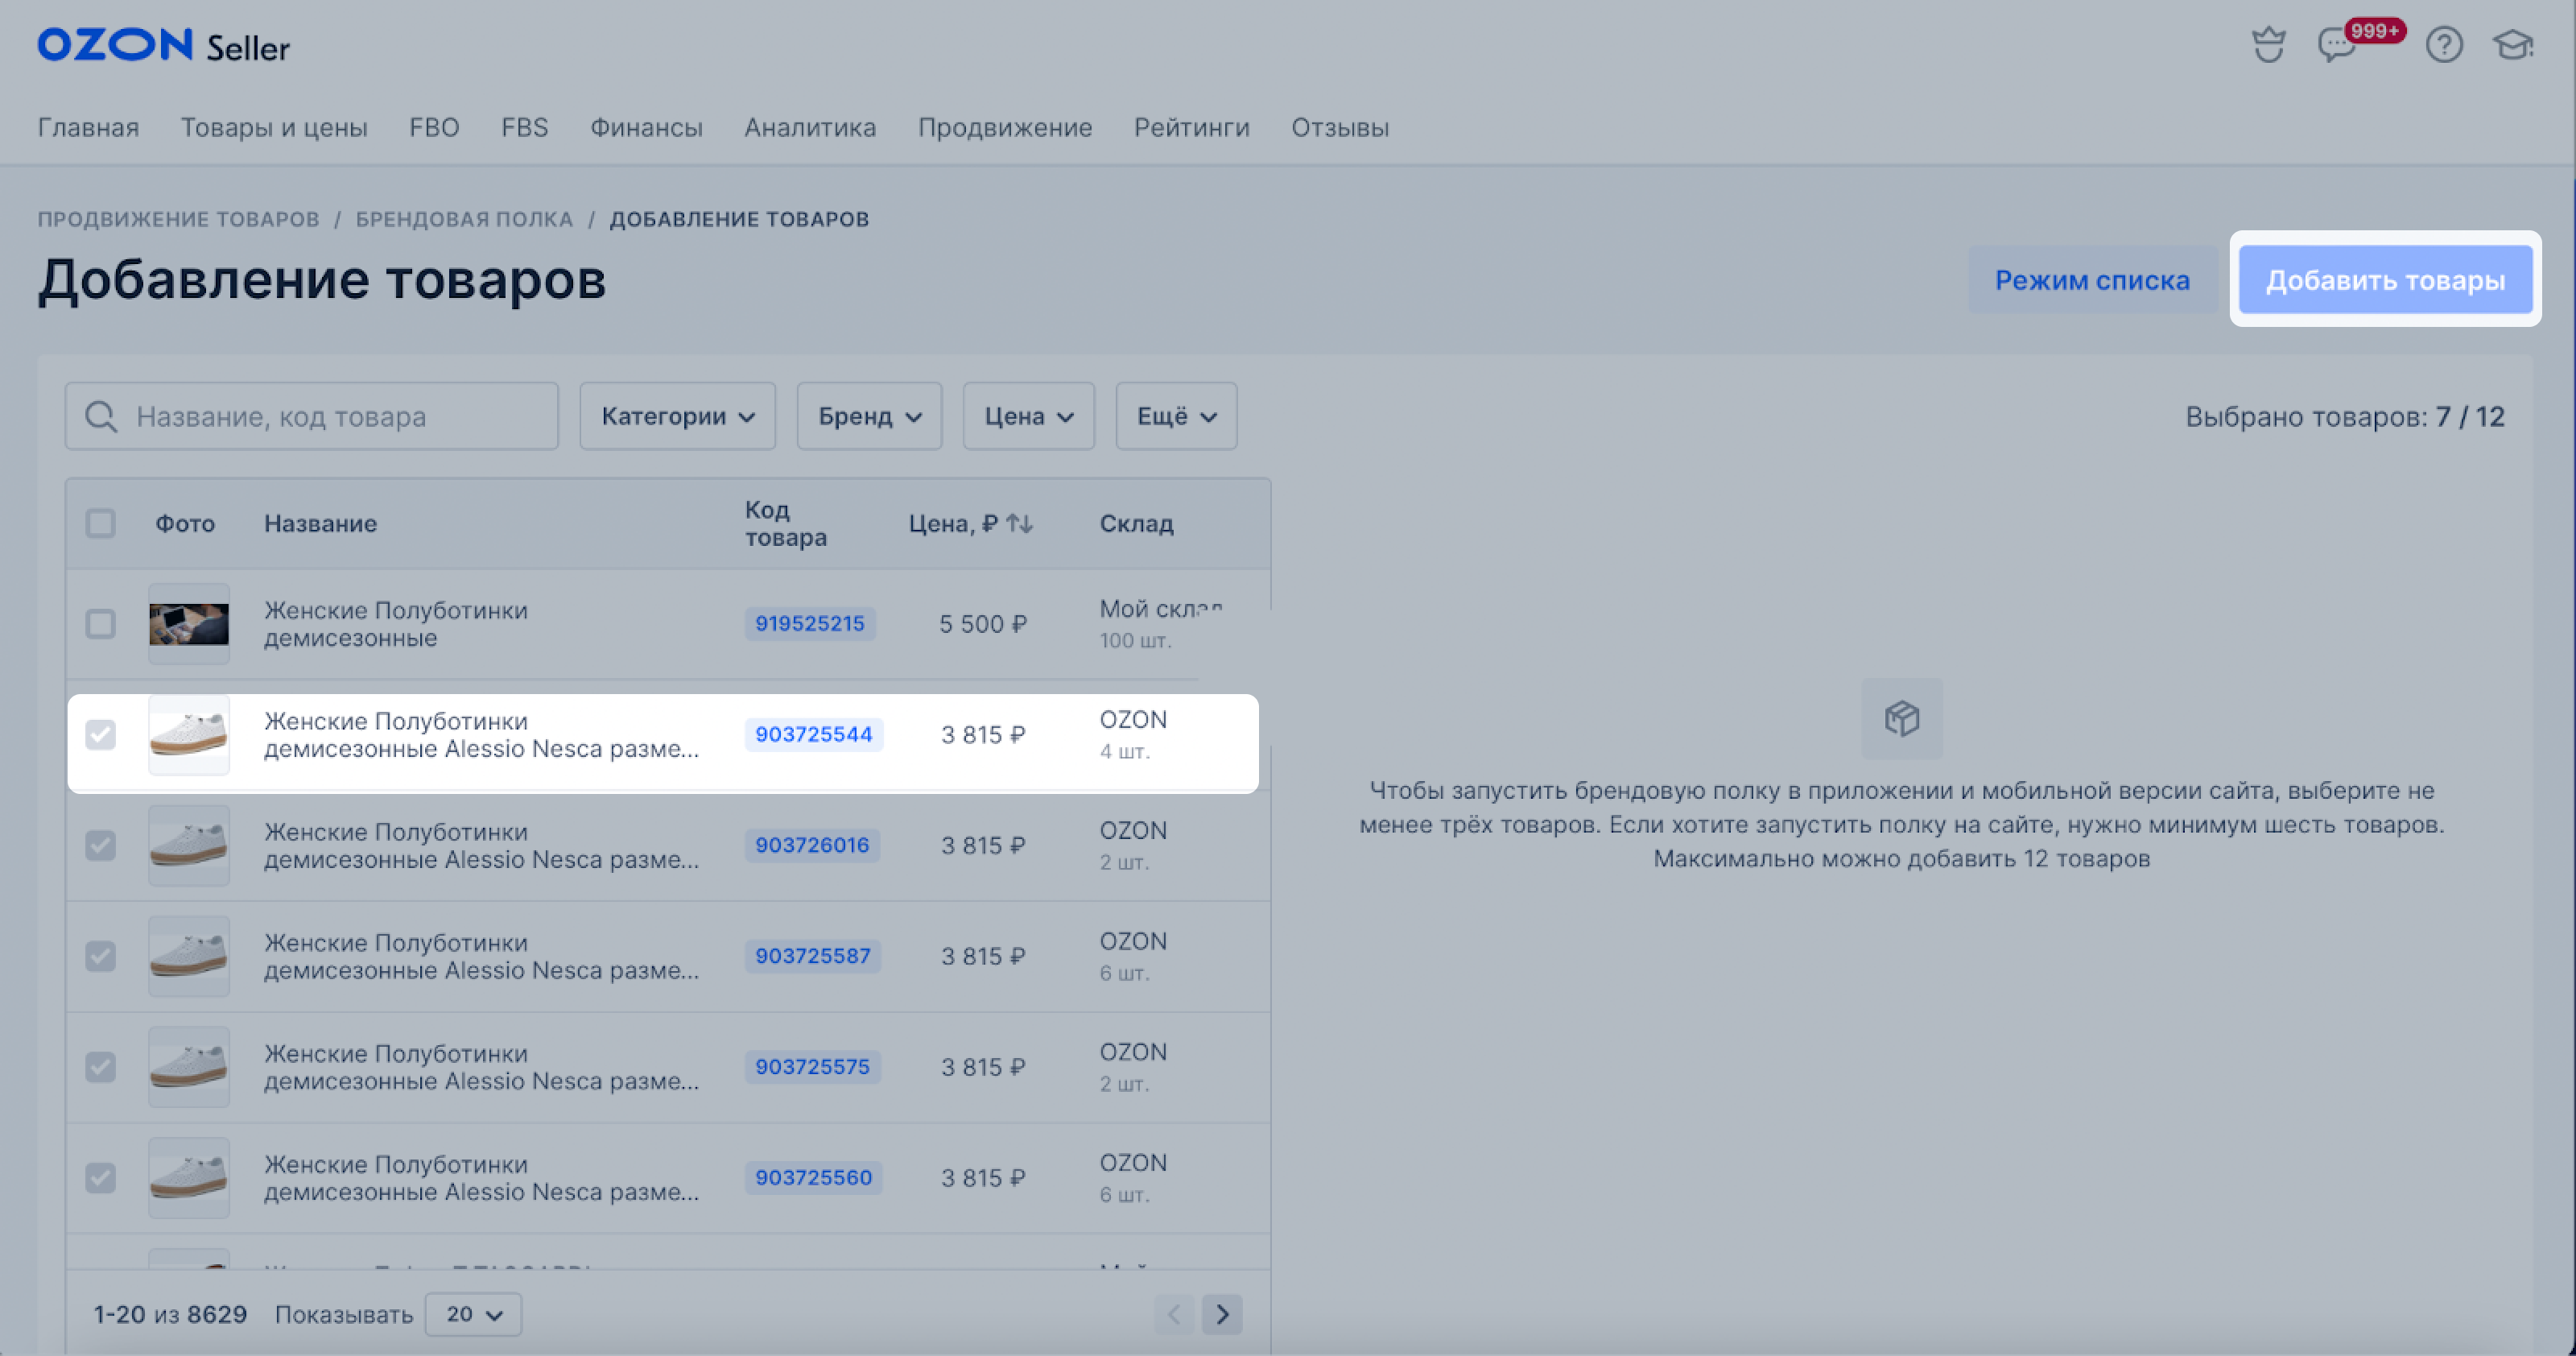
Task: Click Женские Полуботинки демисезонные name in row 919525215
Action: [396, 624]
